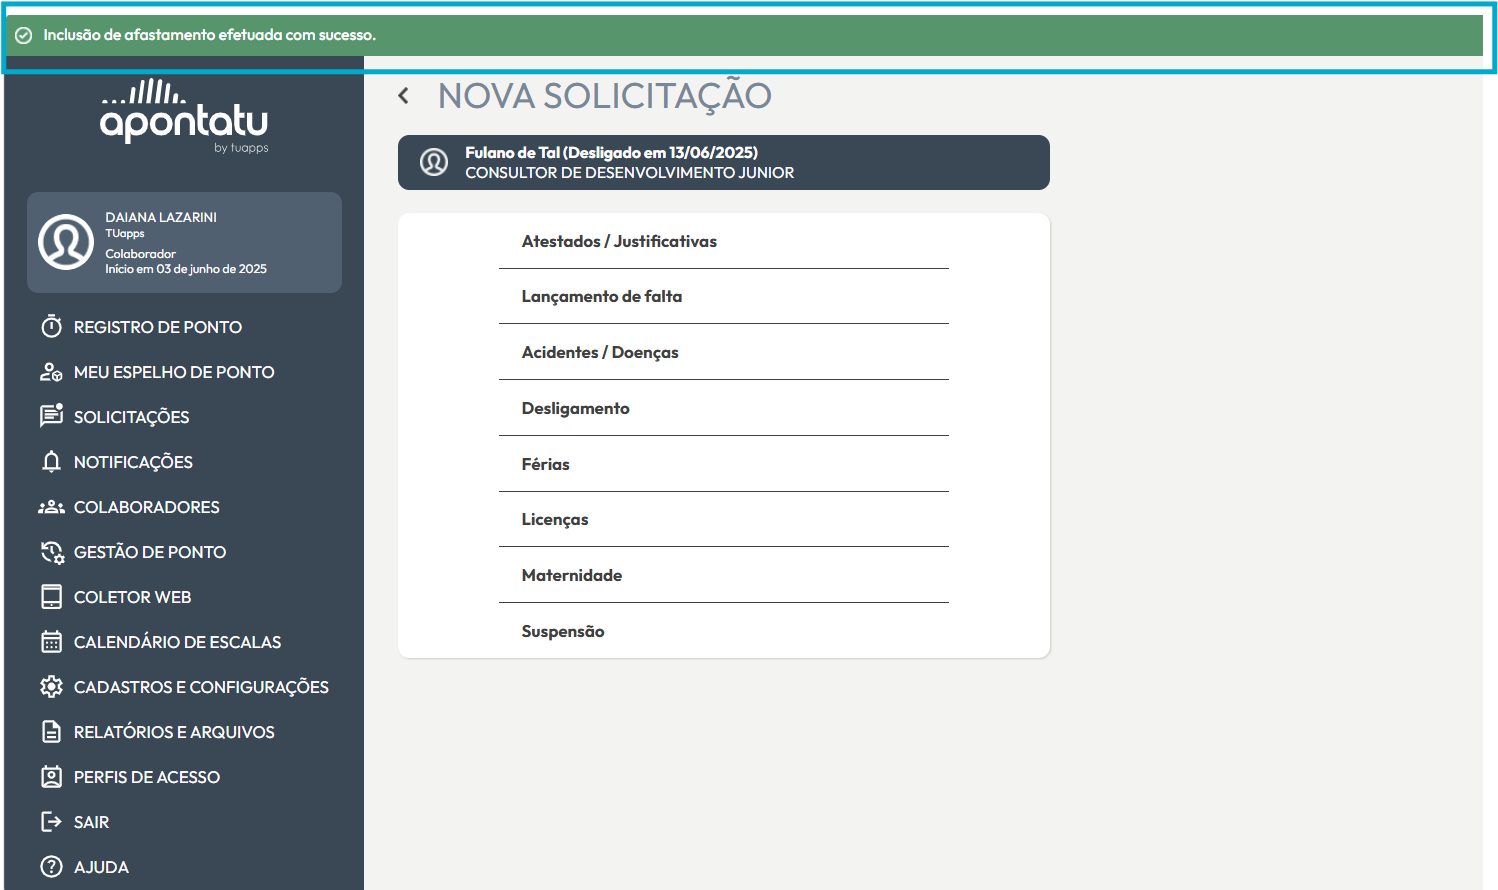Click the Solicitações message icon
Screen dimensions: 1498x890
click(51, 416)
